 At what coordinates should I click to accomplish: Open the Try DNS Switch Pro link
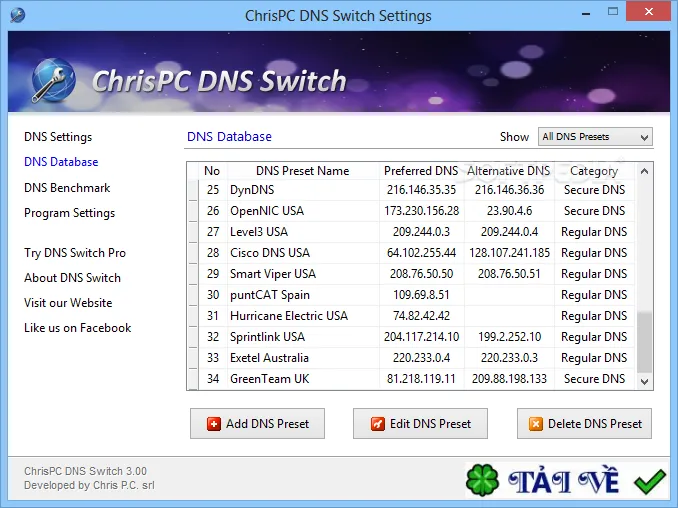(75, 253)
